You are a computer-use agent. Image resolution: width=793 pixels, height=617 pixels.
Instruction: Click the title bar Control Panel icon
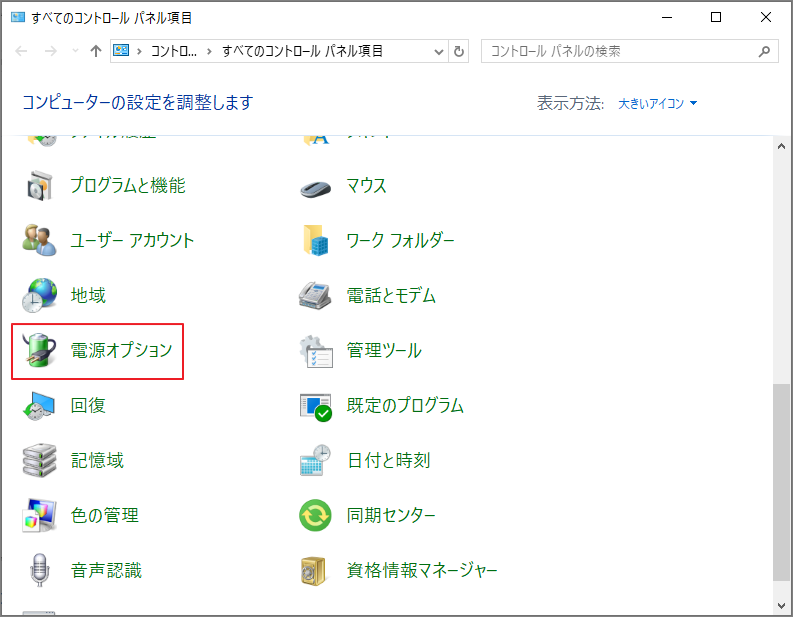pos(18,17)
